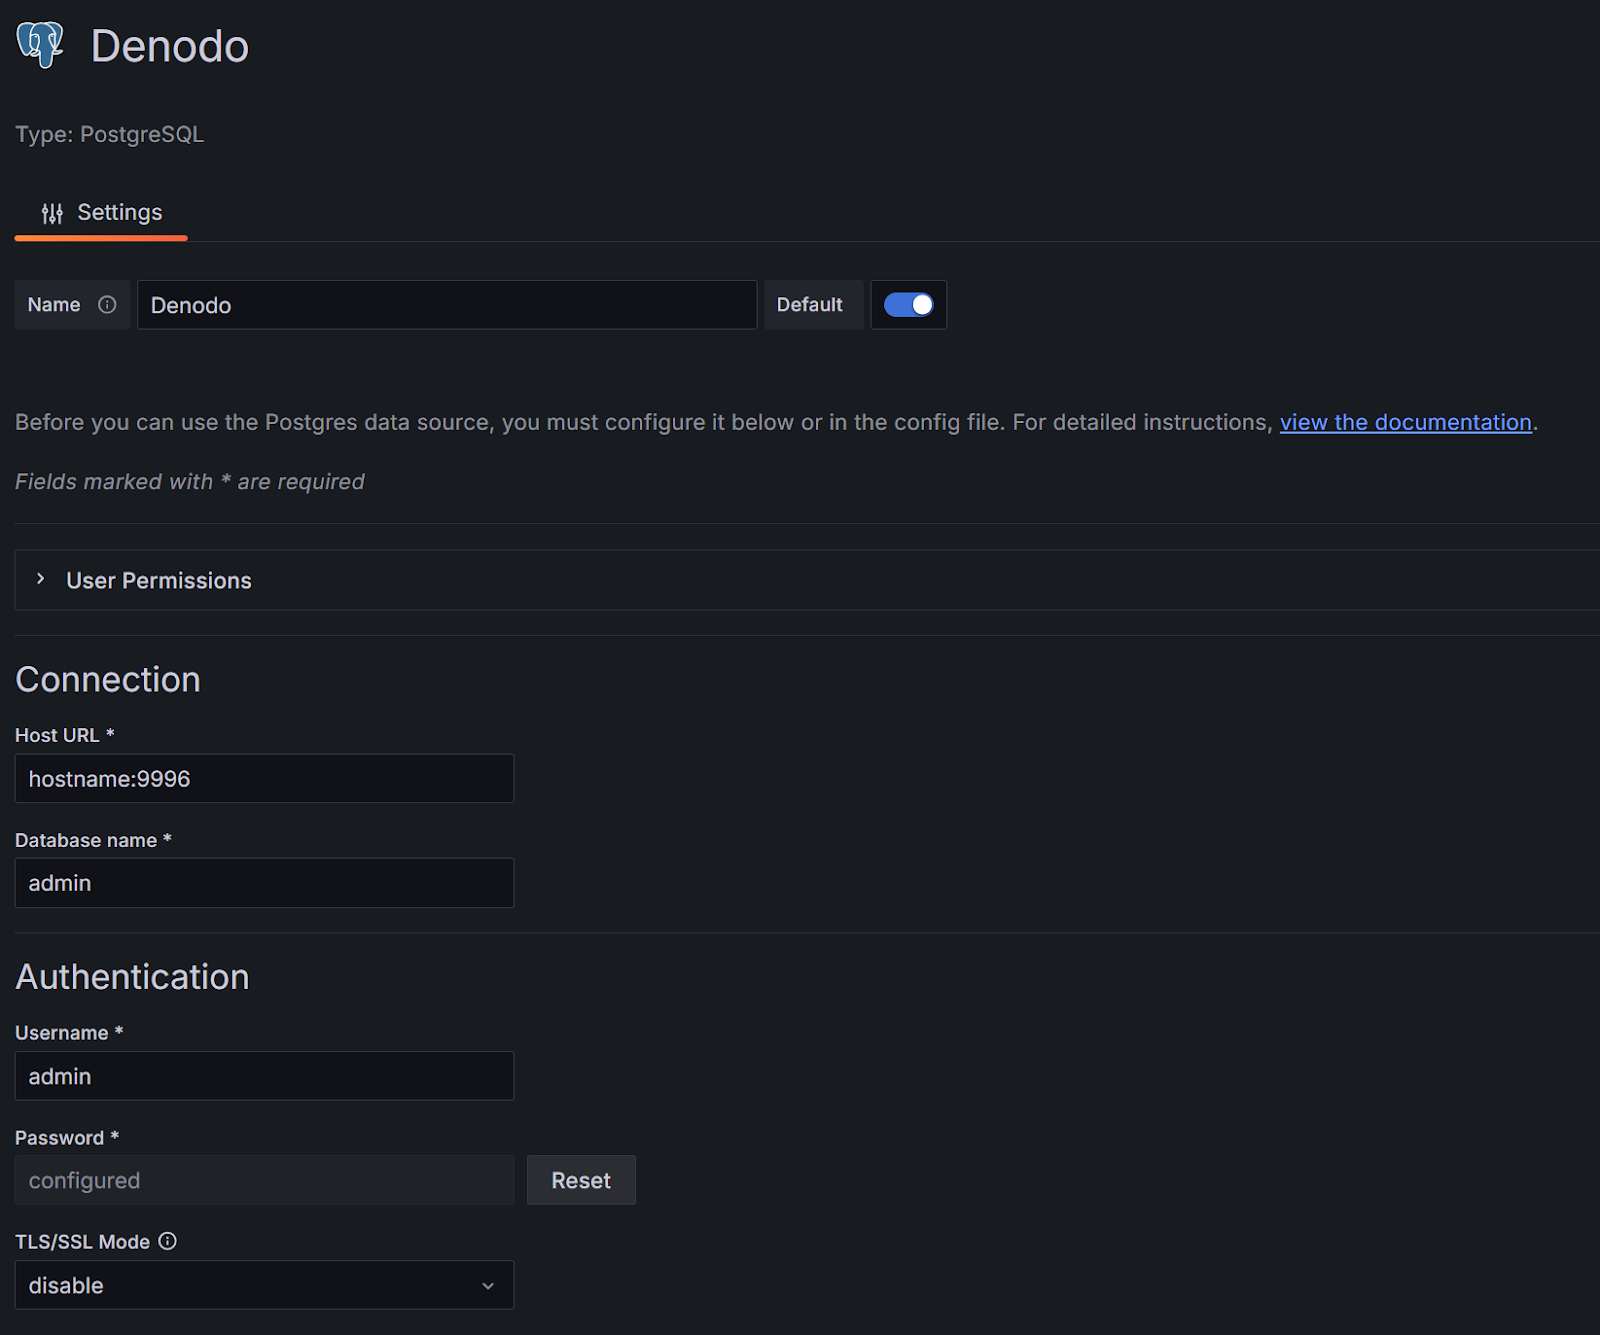Click the PostgreSQL elephant logo icon
1600x1335 pixels.
(40, 45)
